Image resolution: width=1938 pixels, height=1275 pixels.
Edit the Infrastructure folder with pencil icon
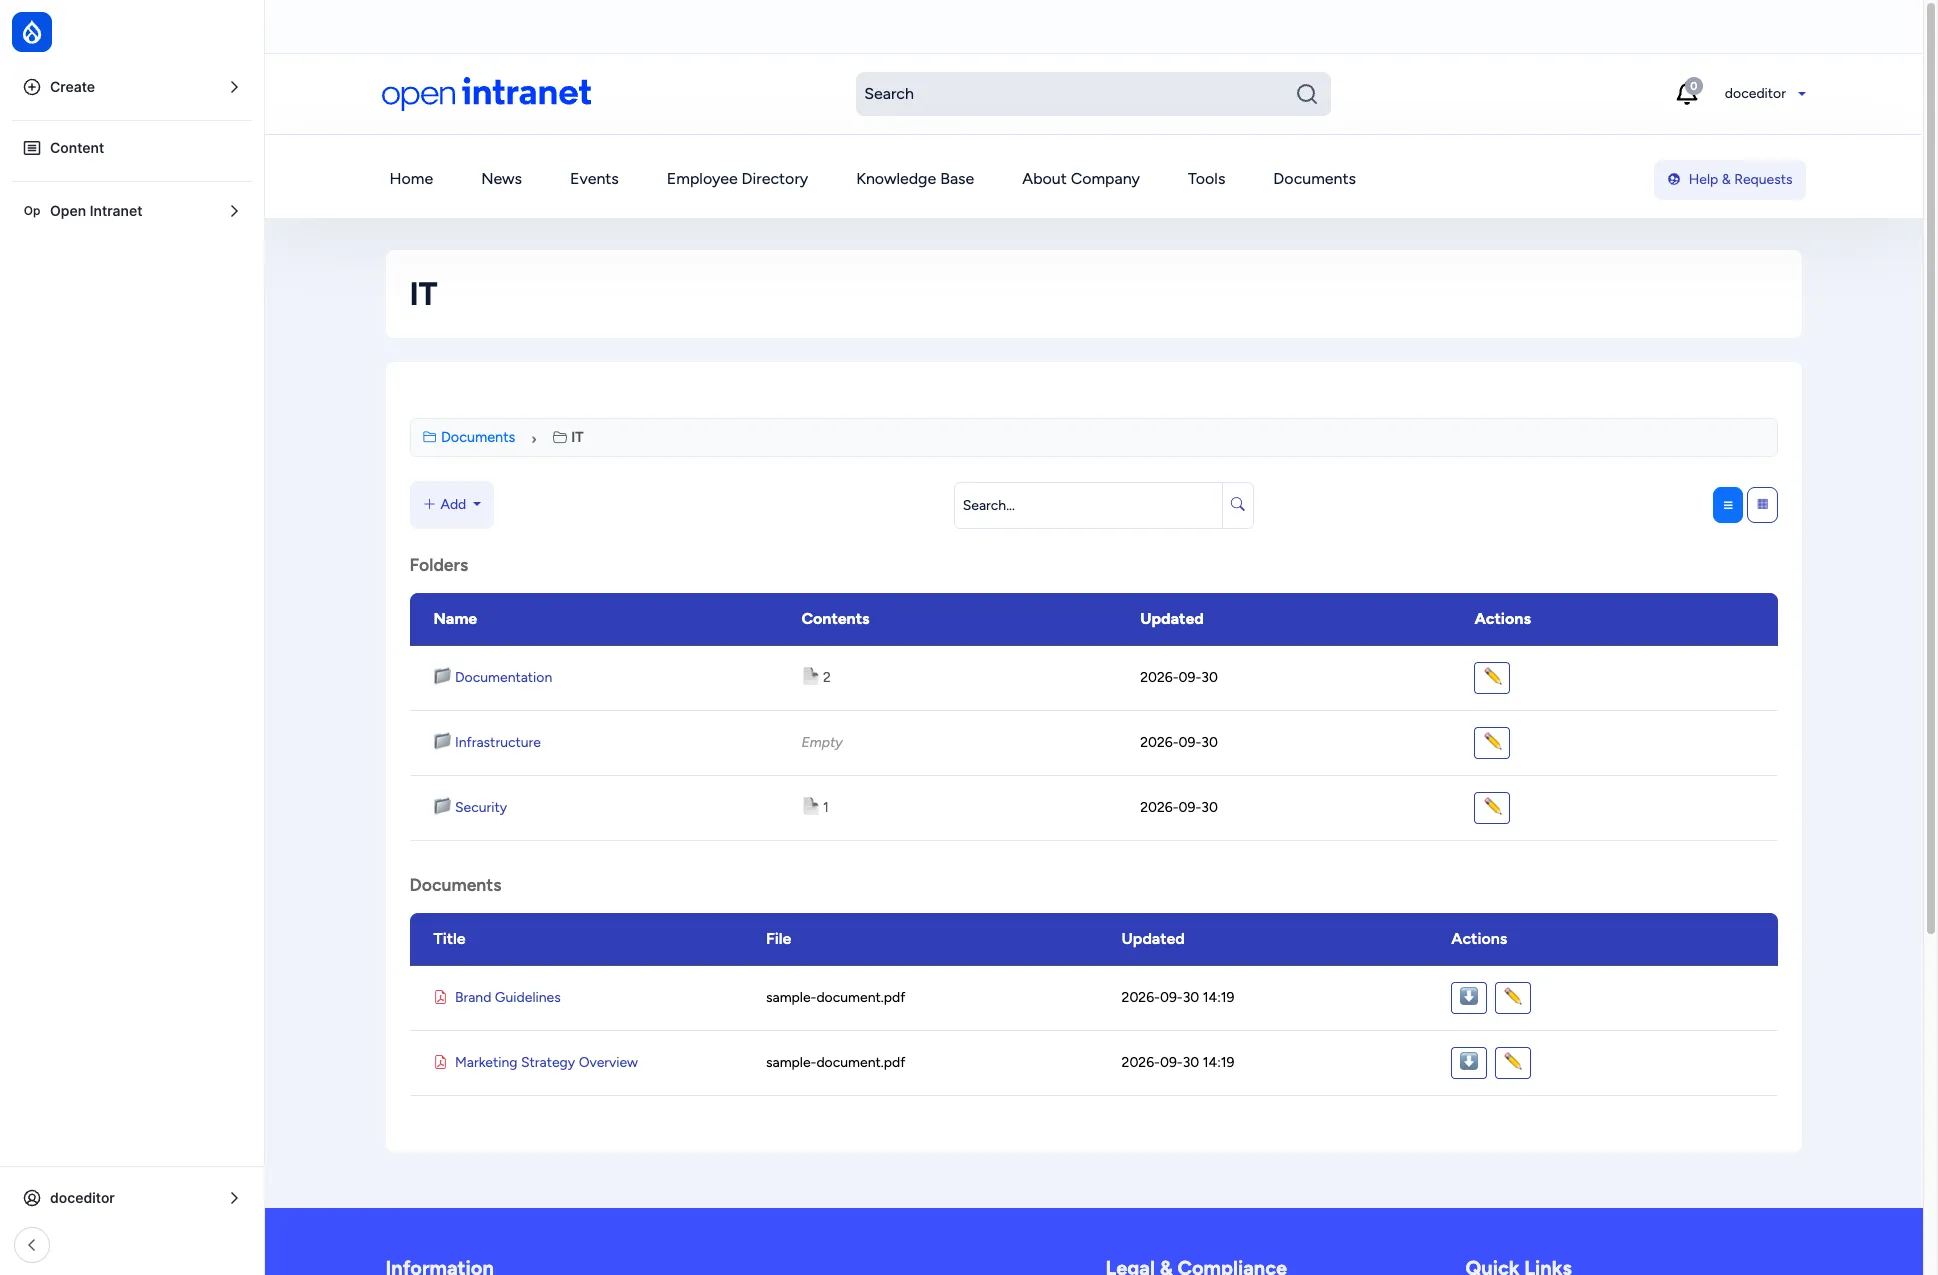point(1491,743)
